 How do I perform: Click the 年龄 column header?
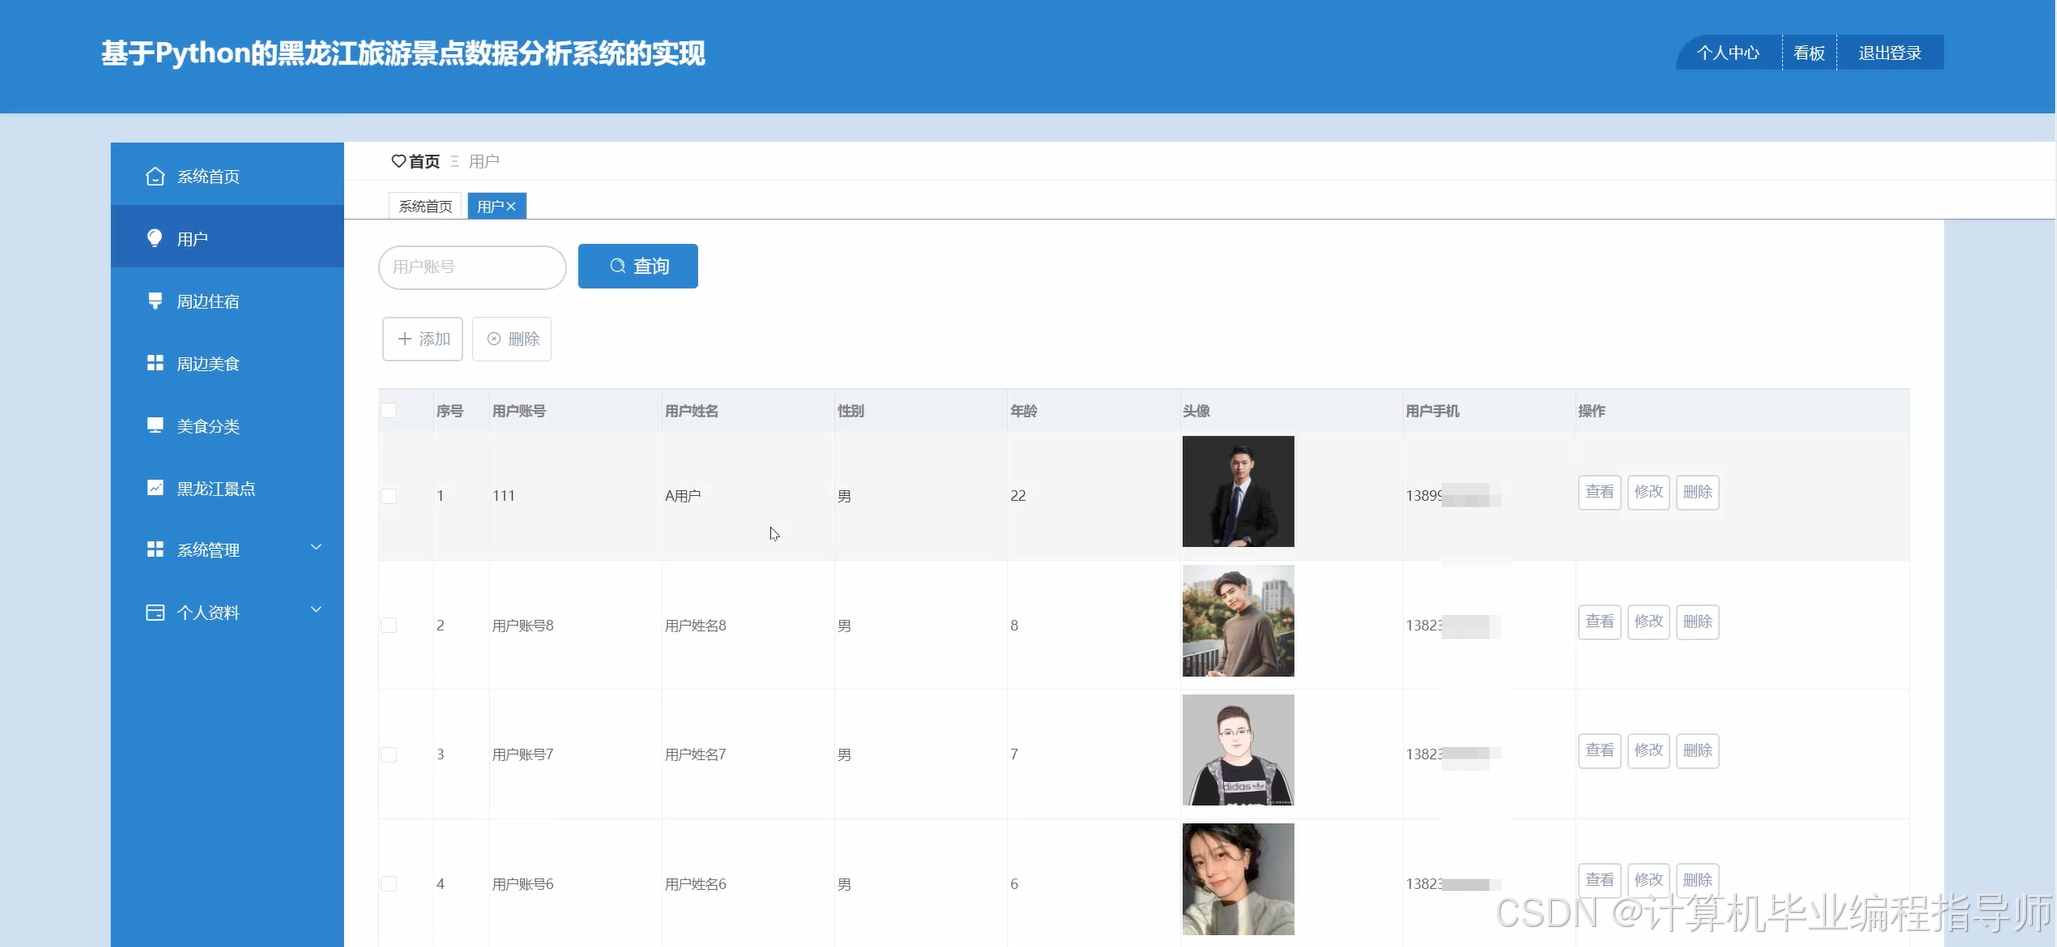[x=1024, y=411]
